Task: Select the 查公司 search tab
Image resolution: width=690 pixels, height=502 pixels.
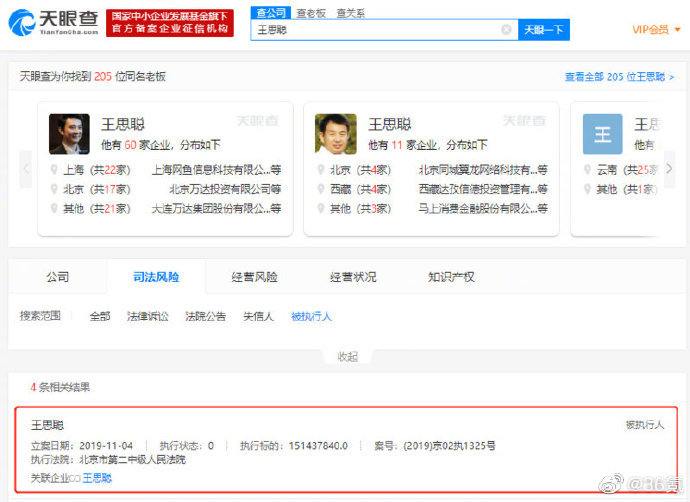Action: click(x=268, y=13)
